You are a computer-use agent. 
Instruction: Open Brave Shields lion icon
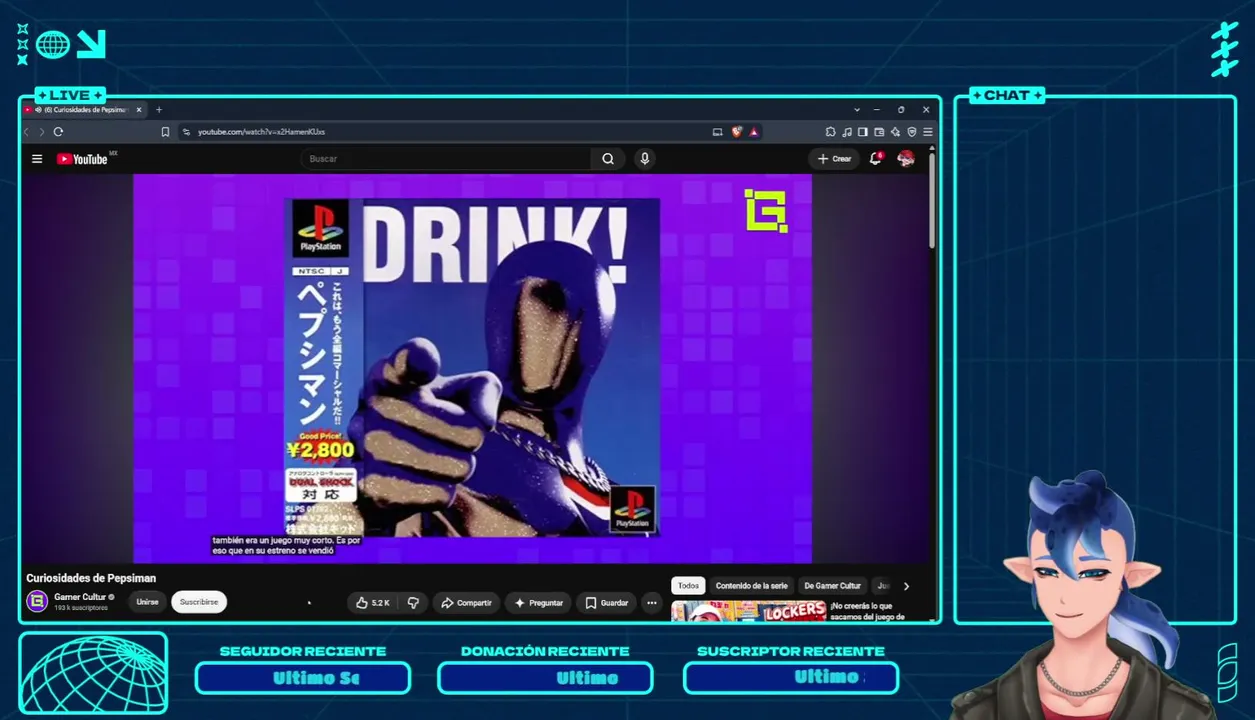coord(737,132)
